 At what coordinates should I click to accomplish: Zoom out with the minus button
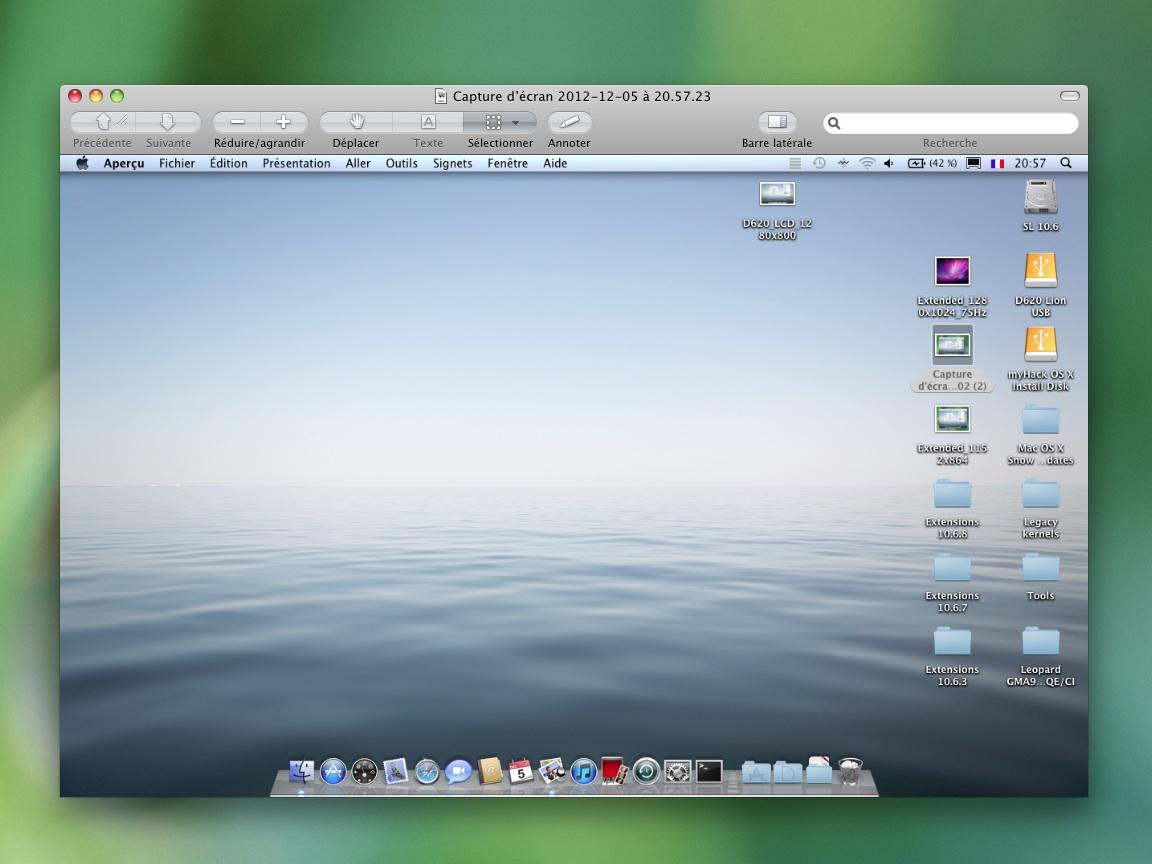pos(237,122)
